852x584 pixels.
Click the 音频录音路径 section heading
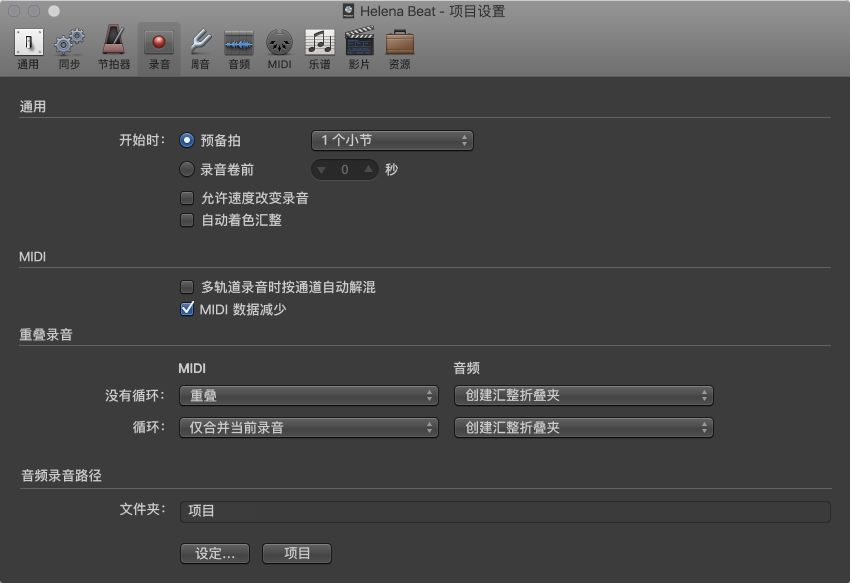pos(61,476)
